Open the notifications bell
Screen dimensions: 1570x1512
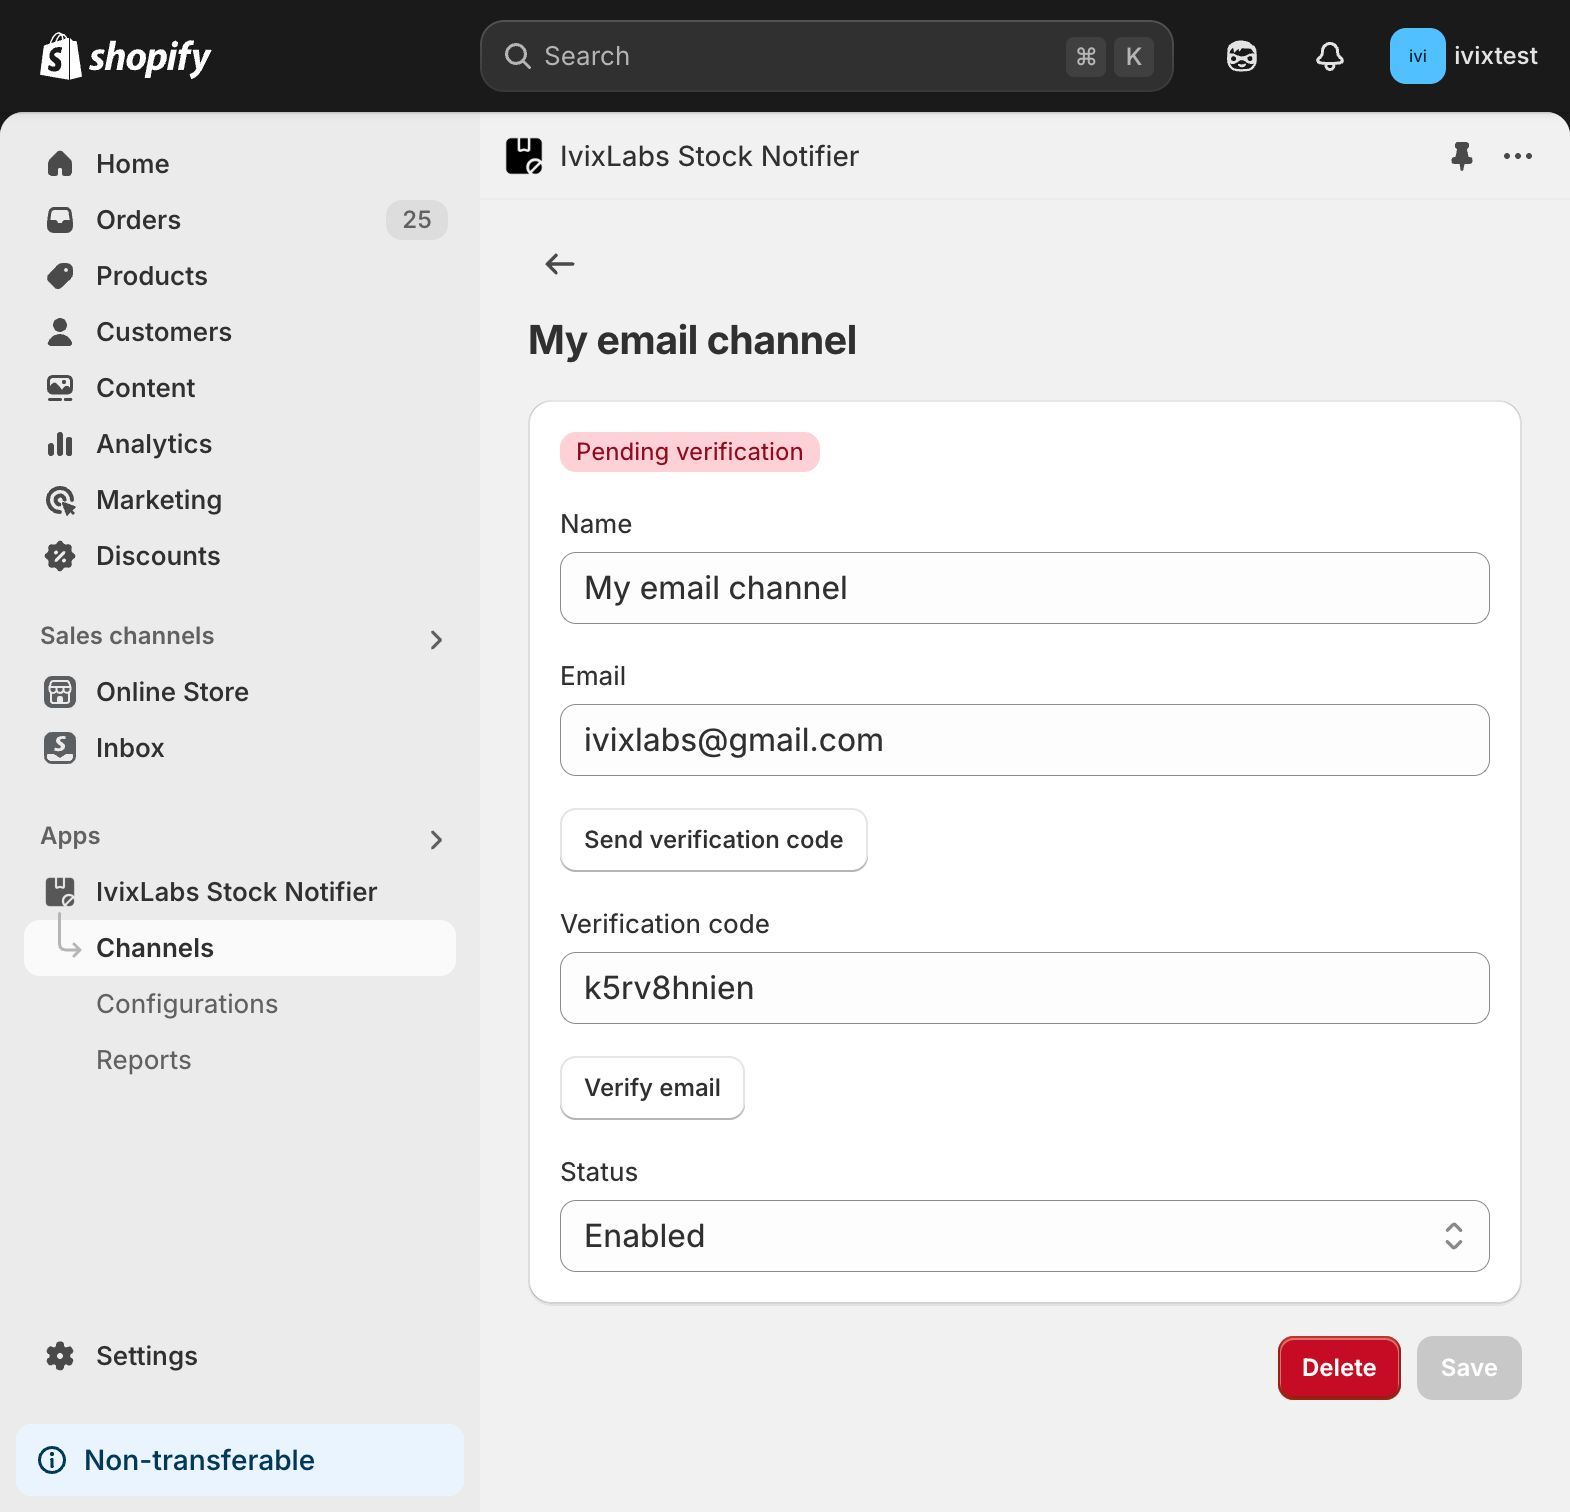click(x=1329, y=56)
